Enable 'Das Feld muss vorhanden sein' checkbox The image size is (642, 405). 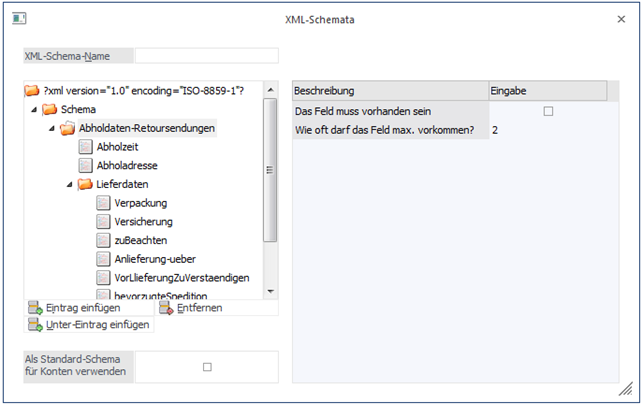548,111
